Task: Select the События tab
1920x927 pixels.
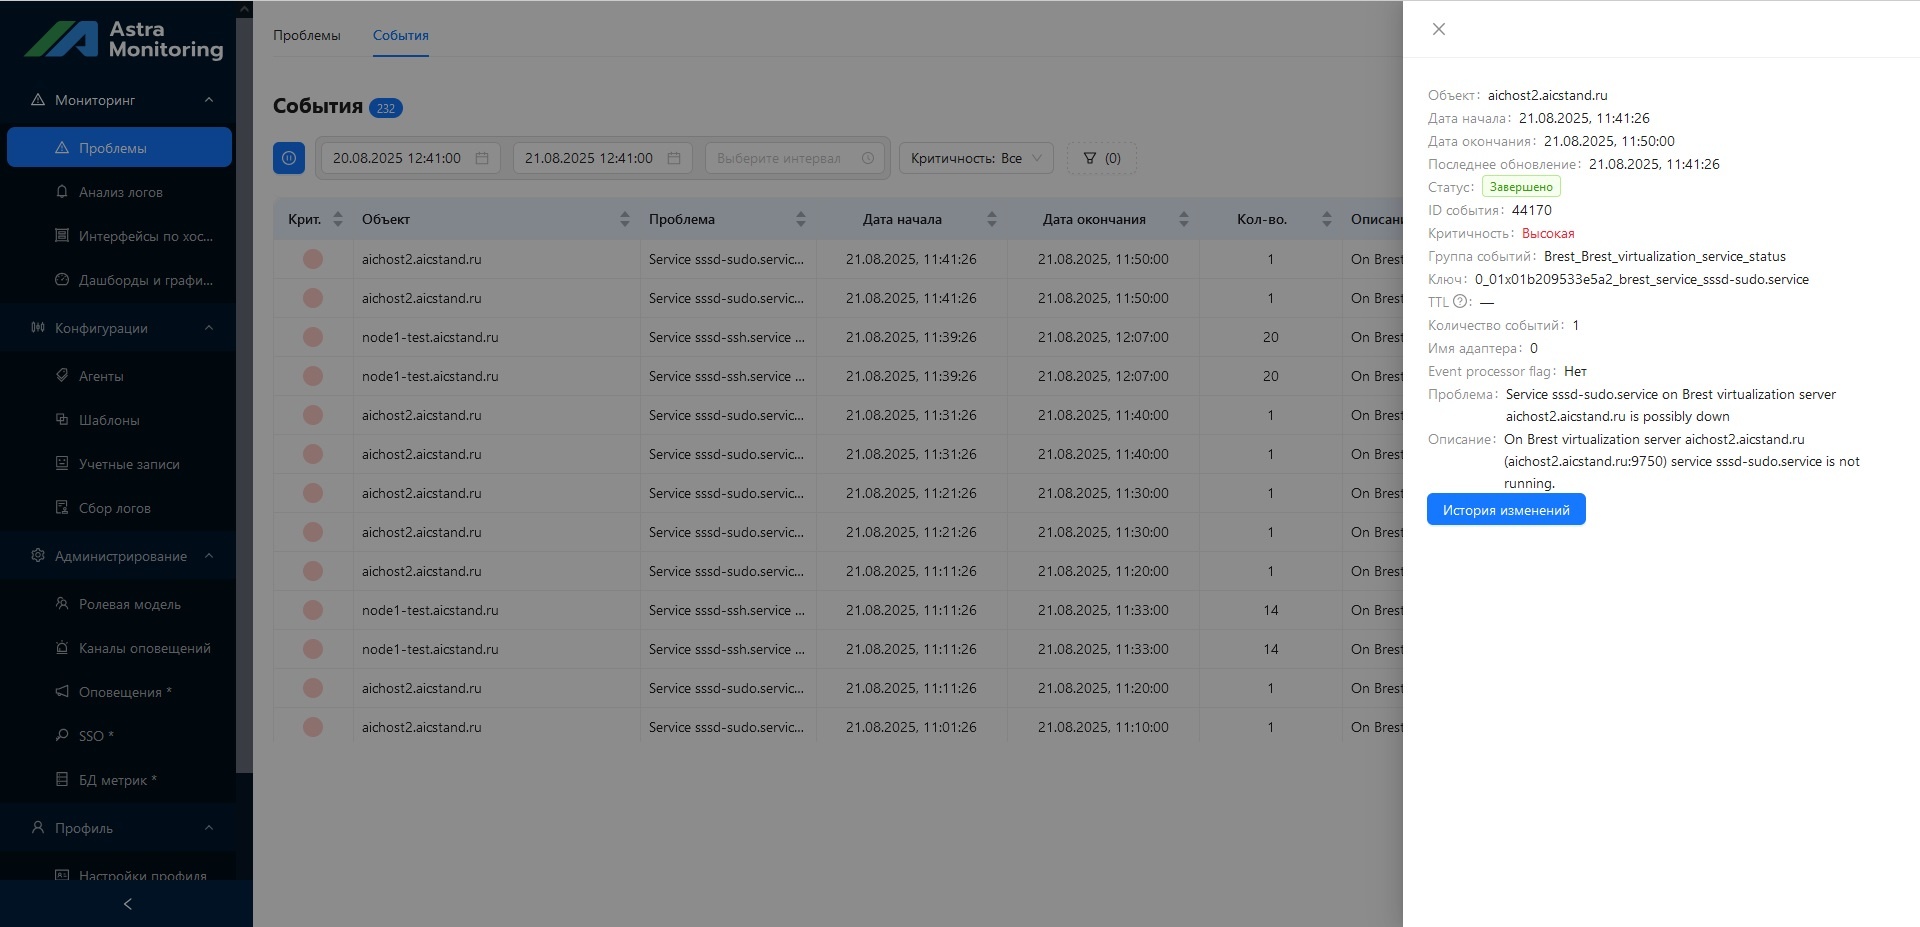Action: [x=401, y=35]
